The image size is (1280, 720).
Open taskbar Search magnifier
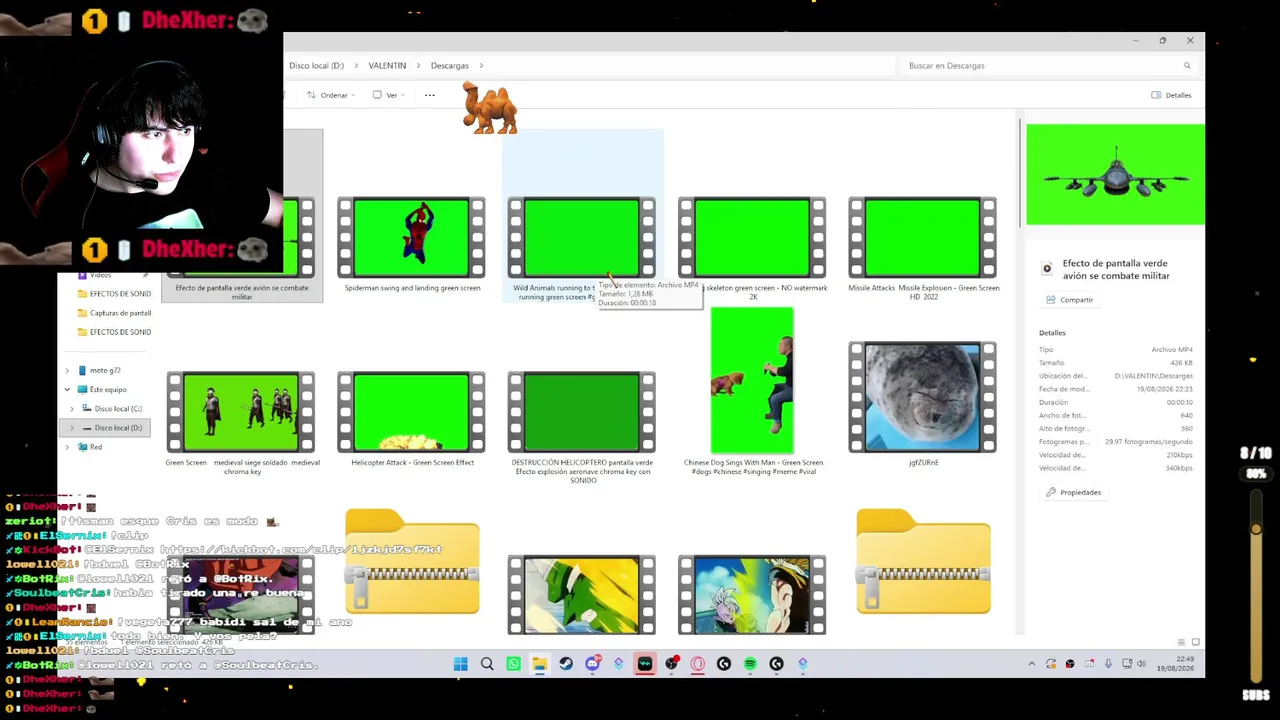tap(487, 664)
